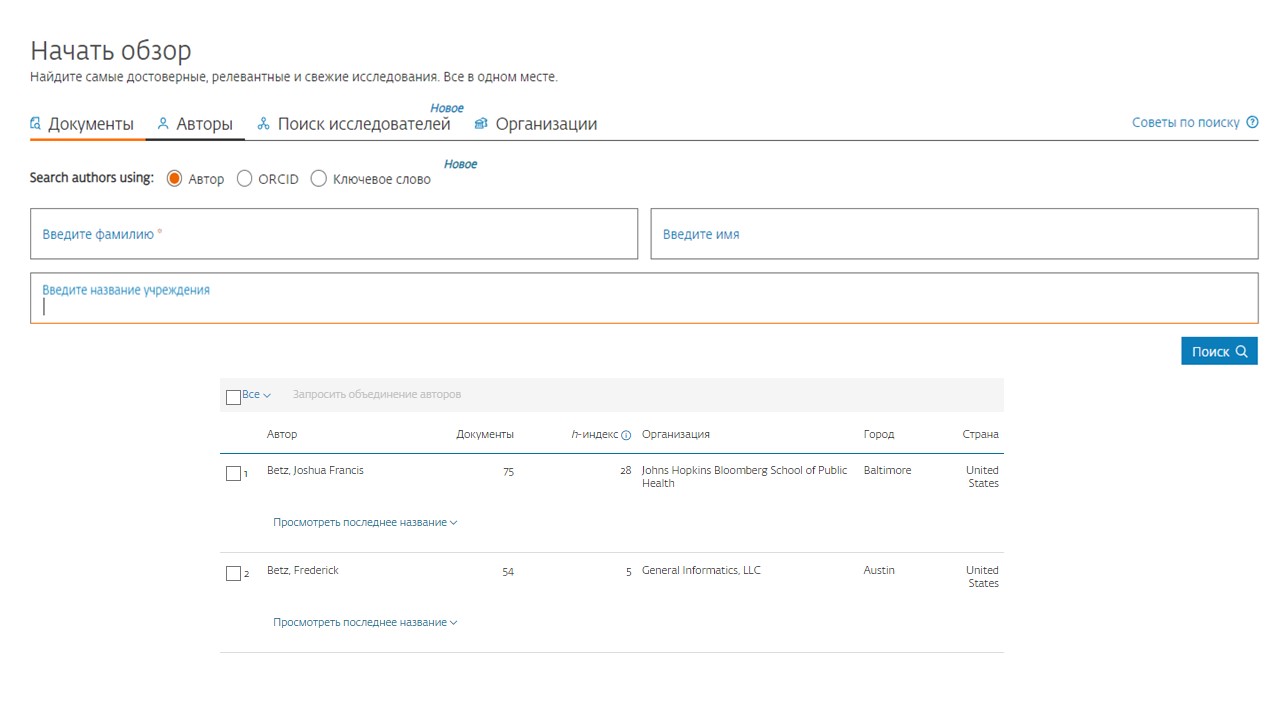
Task: Expand last title for Joshua Francis Betz
Action: click(x=365, y=522)
